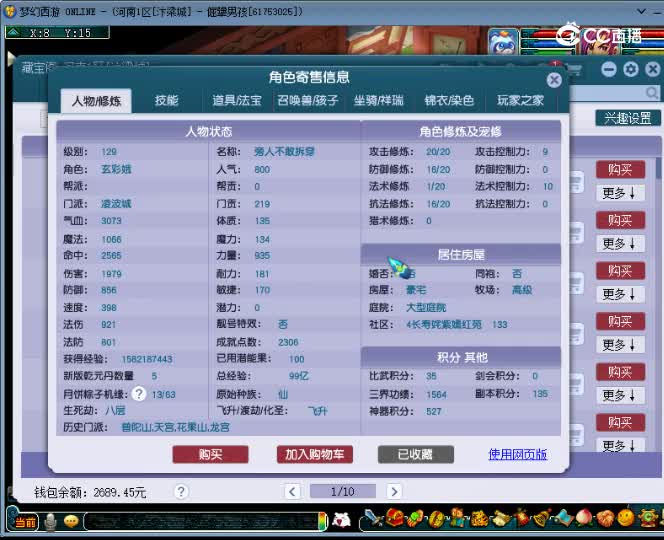Image resolution: width=664 pixels, height=540 pixels.
Task: Click the golden bell icon in bottom bar
Action: [x=542, y=518]
